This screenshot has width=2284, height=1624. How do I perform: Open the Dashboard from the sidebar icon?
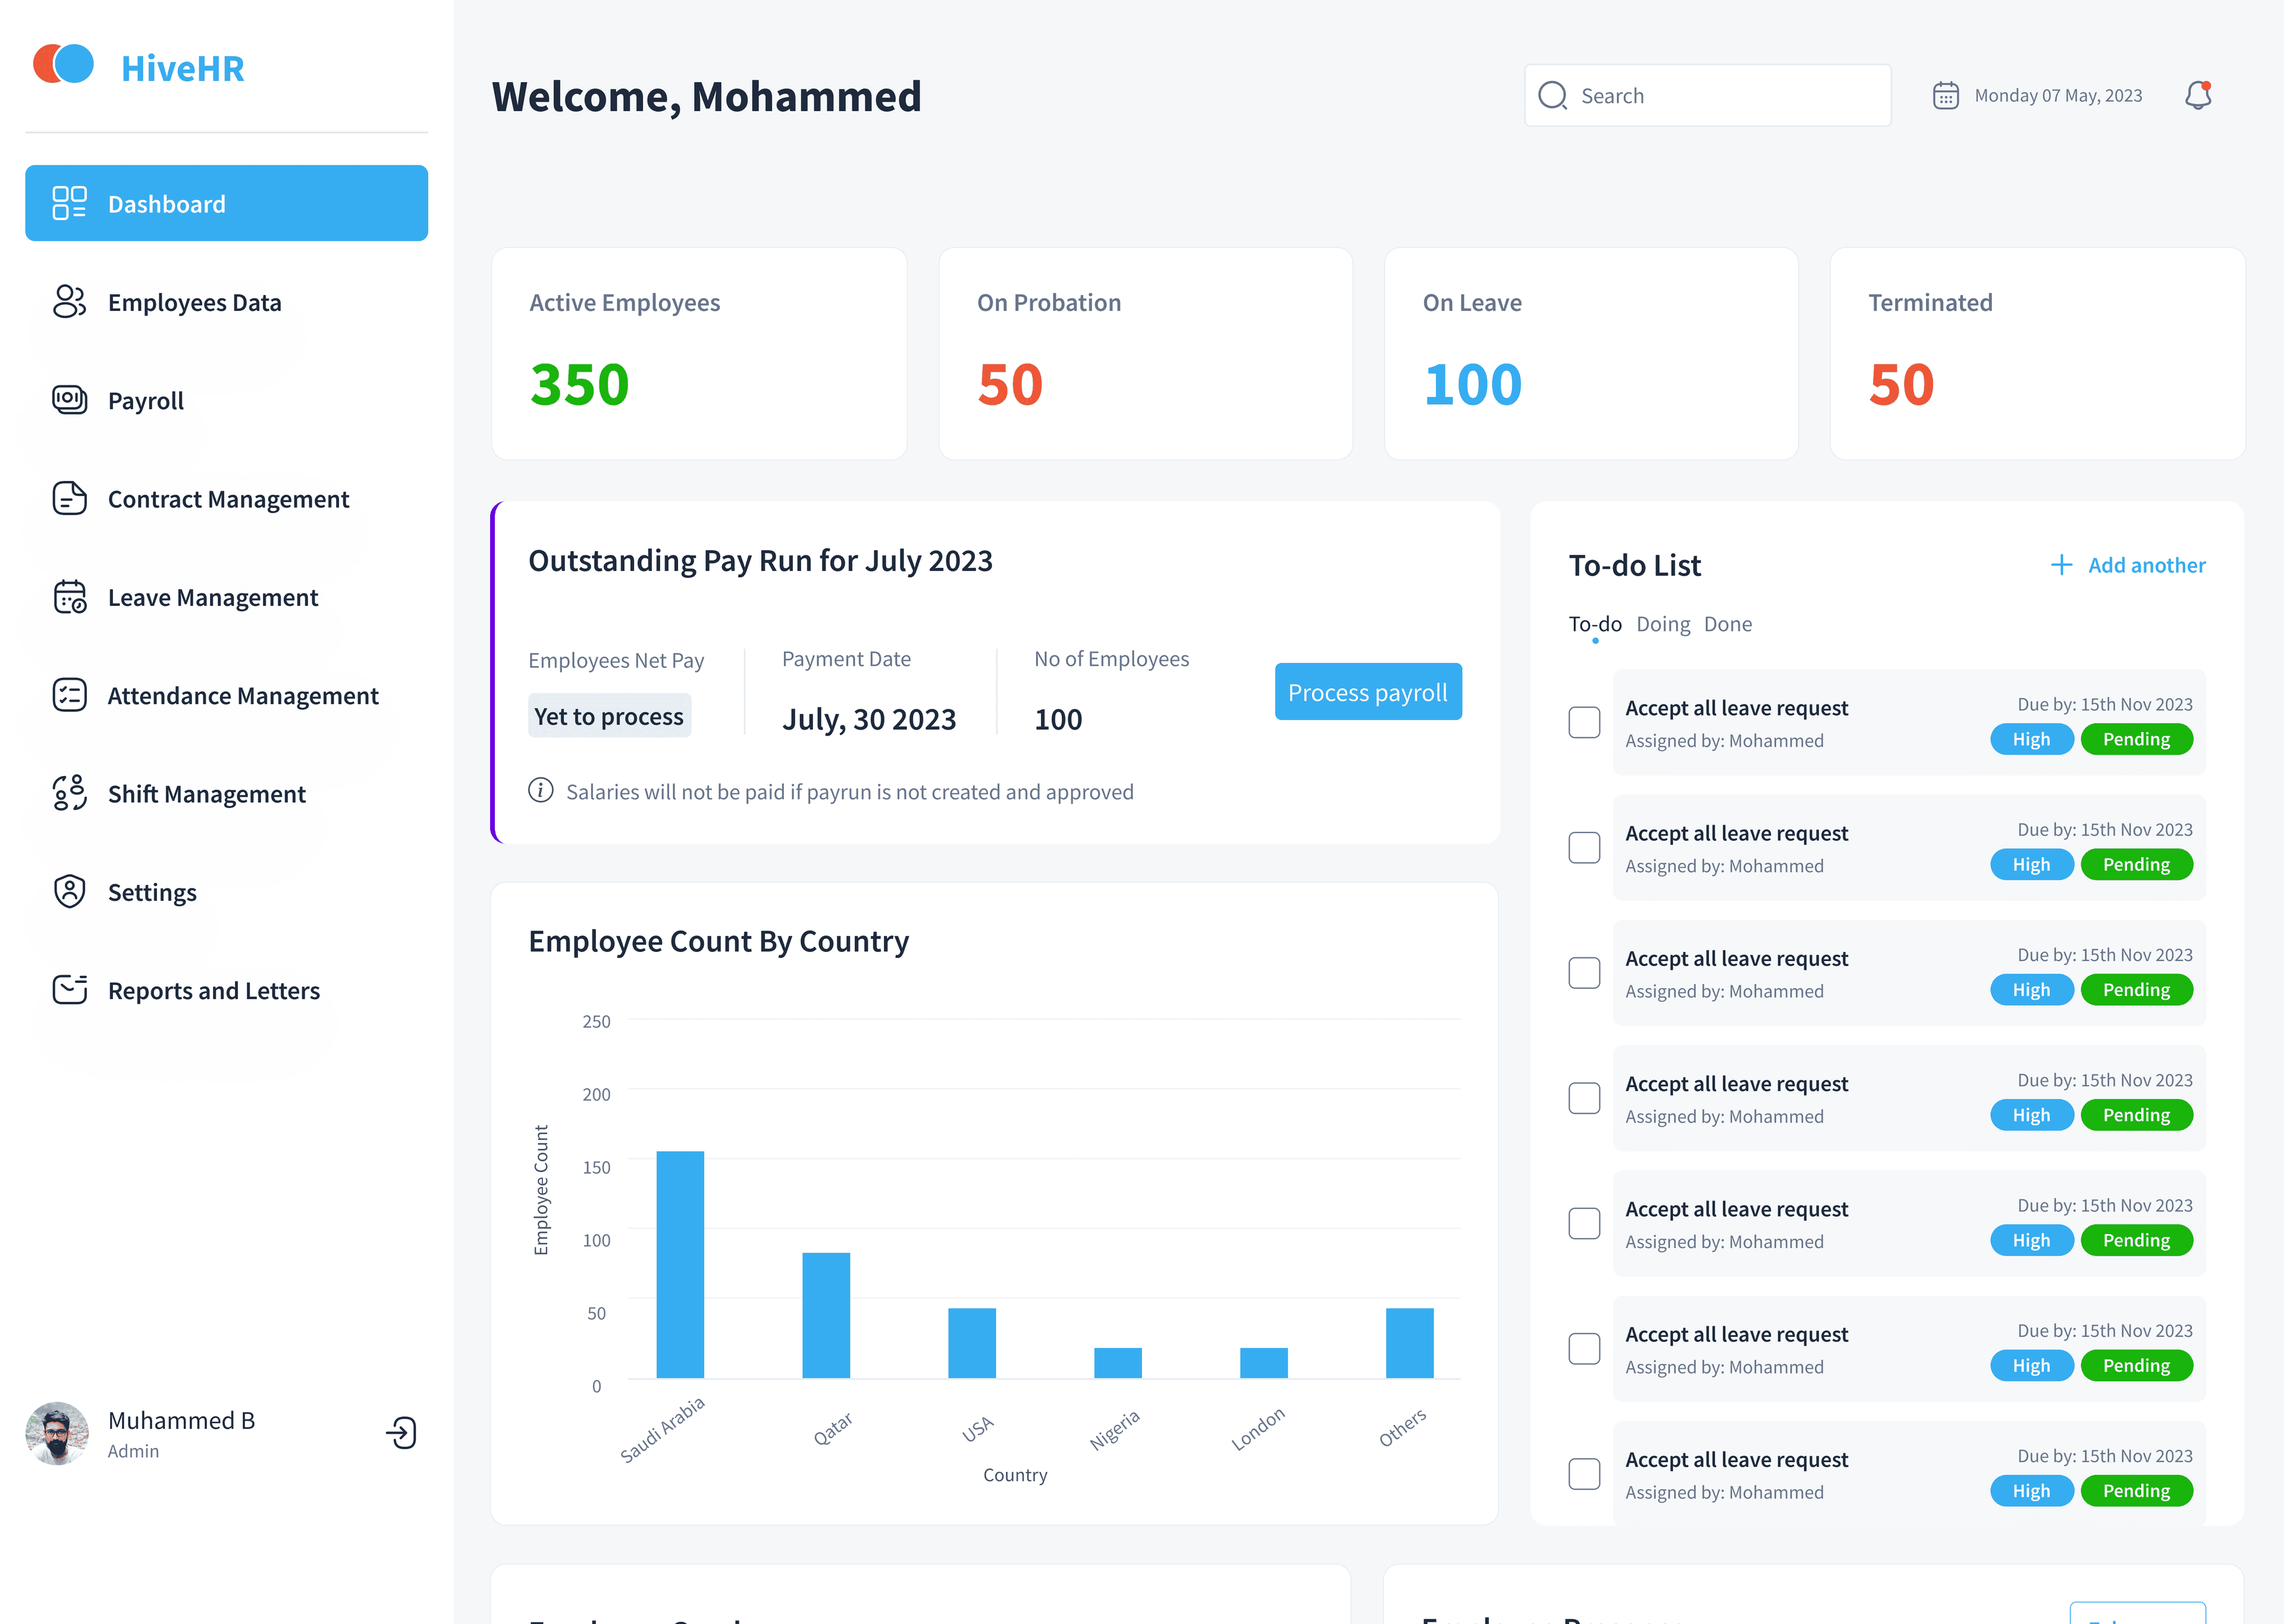coord(68,203)
